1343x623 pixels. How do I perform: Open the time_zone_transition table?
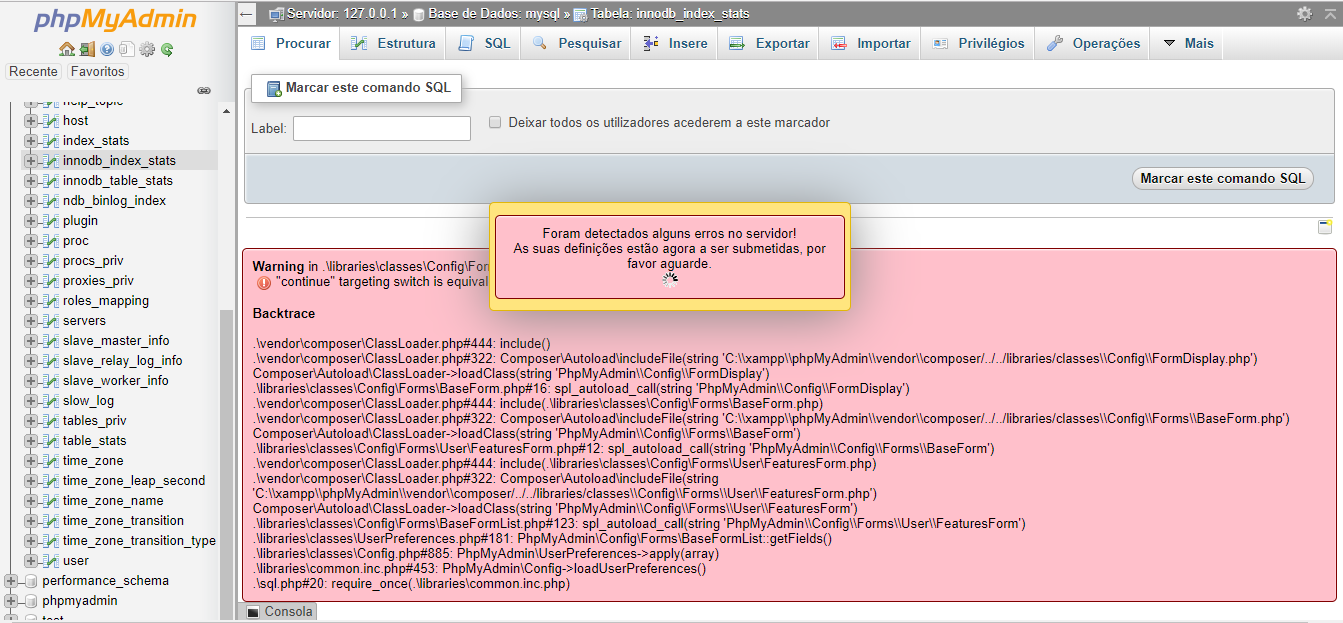tap(123, 520)
